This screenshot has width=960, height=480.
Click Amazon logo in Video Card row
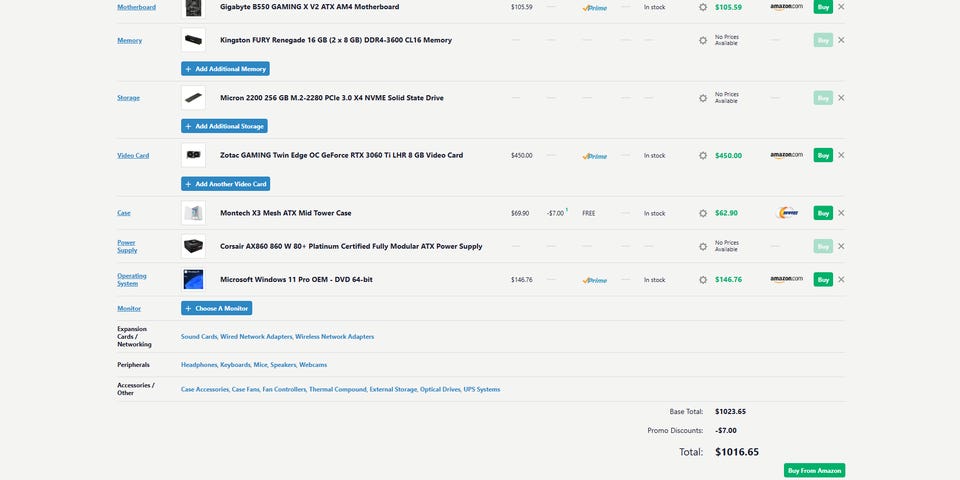(786, 156)
